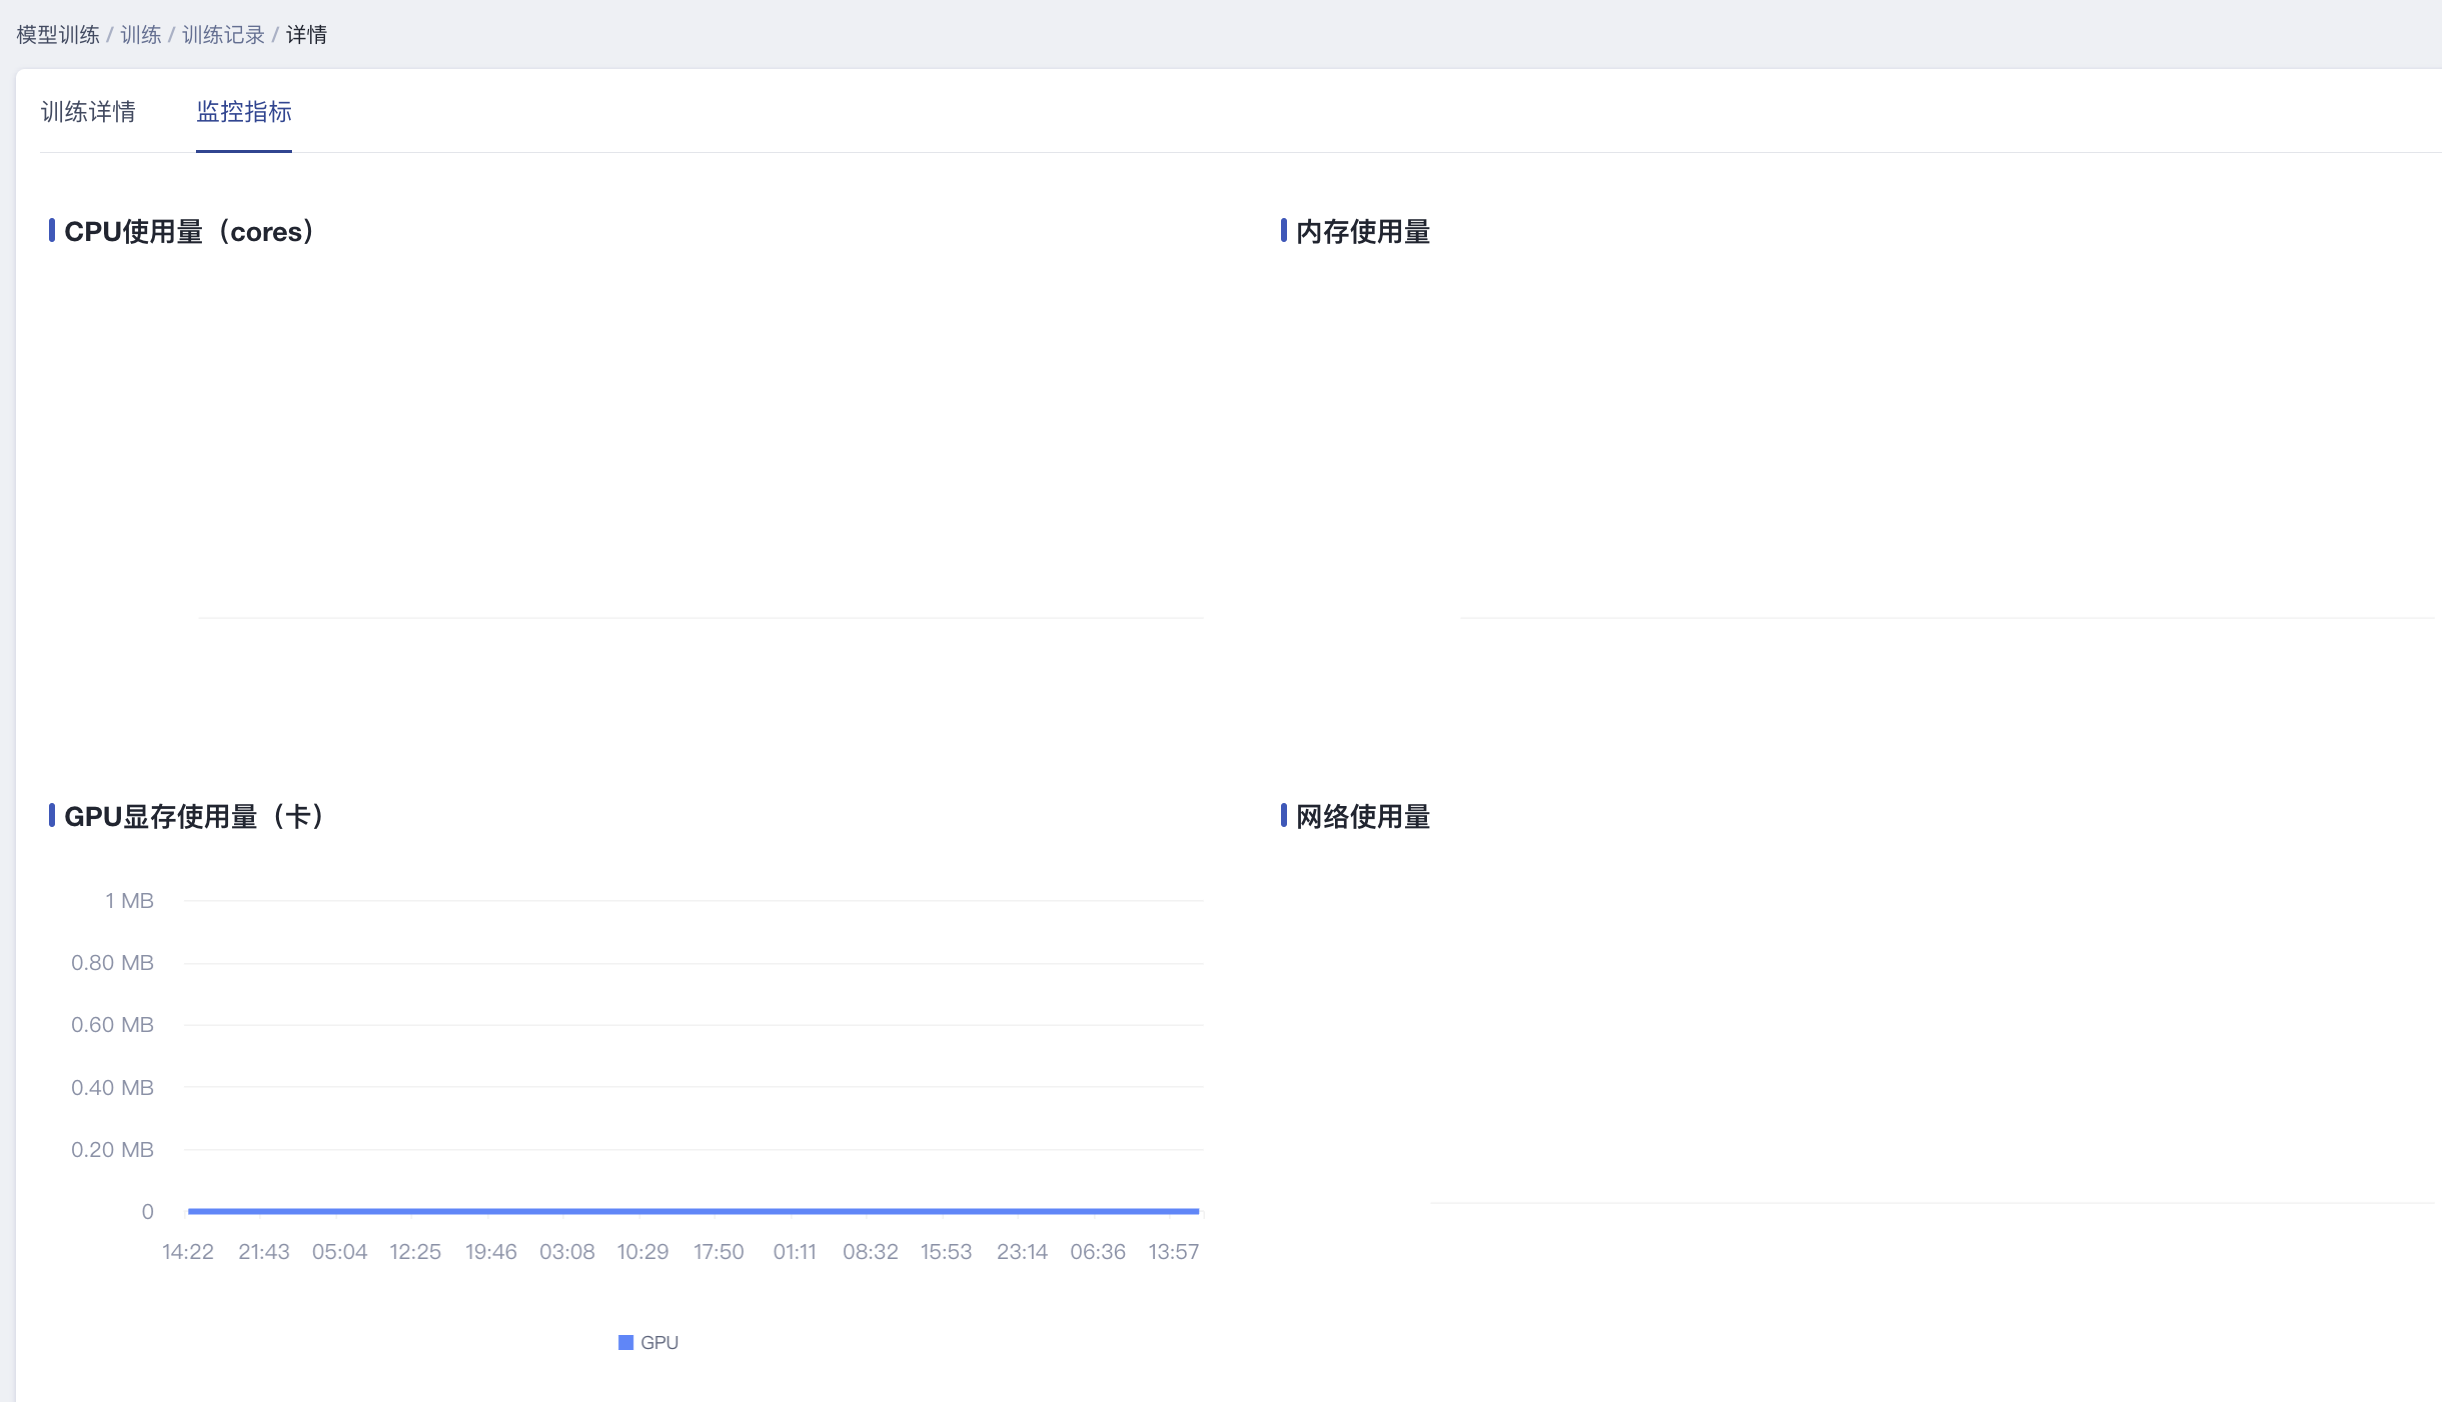2442x1402 pixels.
Task: Click the GPU显存使用量（卡）heading
Action: tap(195, 817)
